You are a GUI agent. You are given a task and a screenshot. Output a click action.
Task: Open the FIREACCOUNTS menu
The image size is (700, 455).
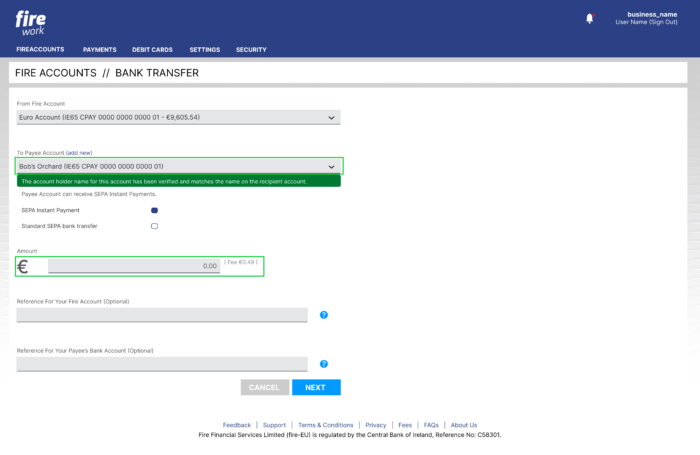pyautogui.click(x=40, y=50)
